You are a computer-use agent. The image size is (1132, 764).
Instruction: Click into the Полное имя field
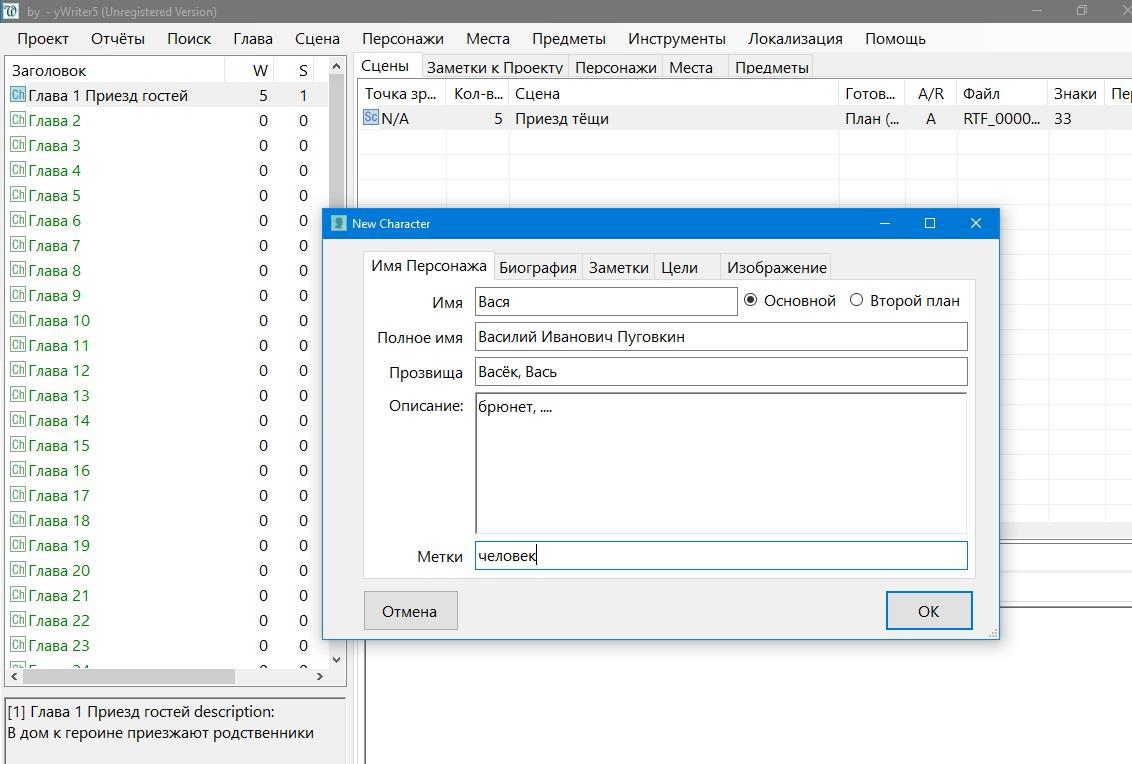coord(720,337)
